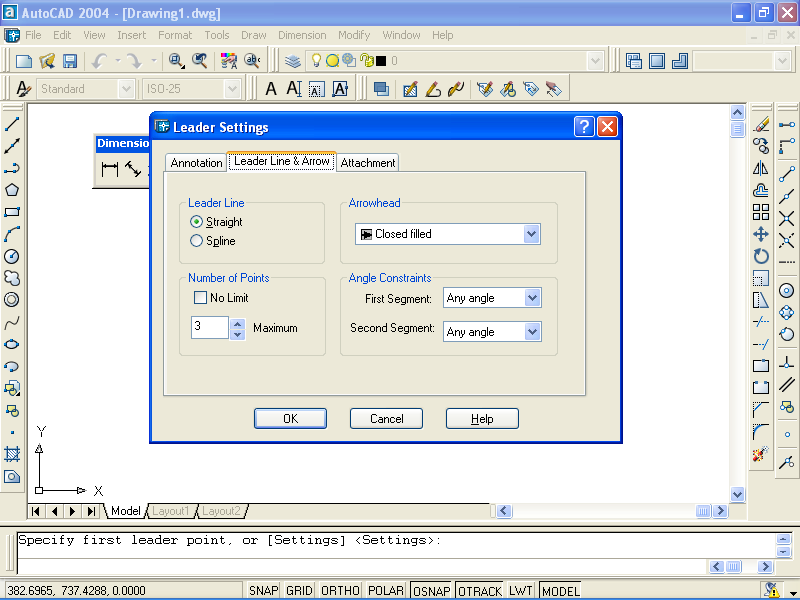Open the Modify menu
The height and width of the screenshot is (600, 800).
coord(354,35)
